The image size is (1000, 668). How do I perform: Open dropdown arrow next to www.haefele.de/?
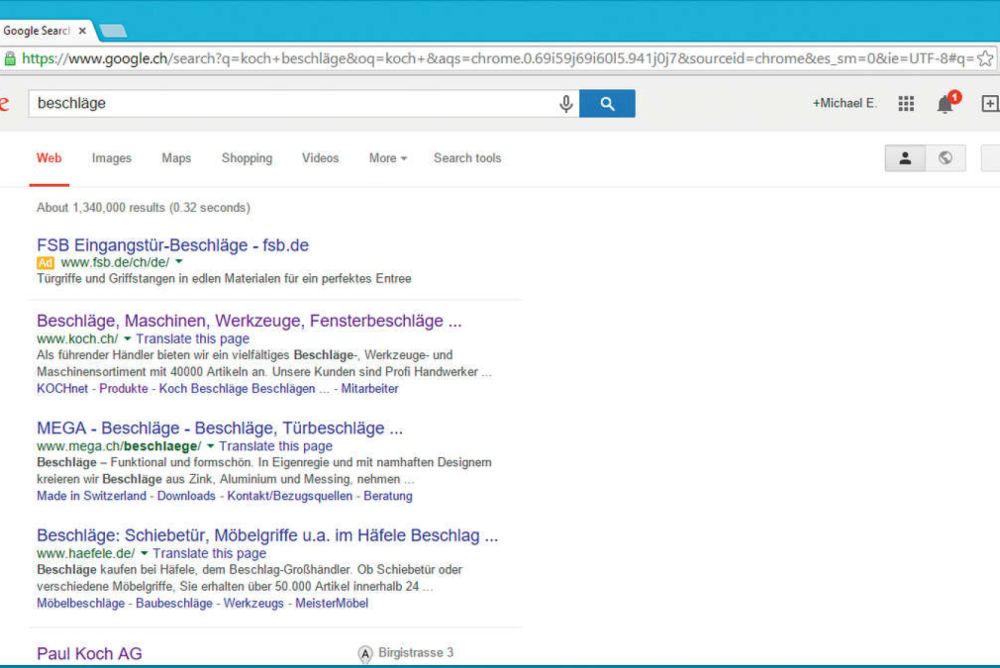pyautogui.click(x=143, y=553)
